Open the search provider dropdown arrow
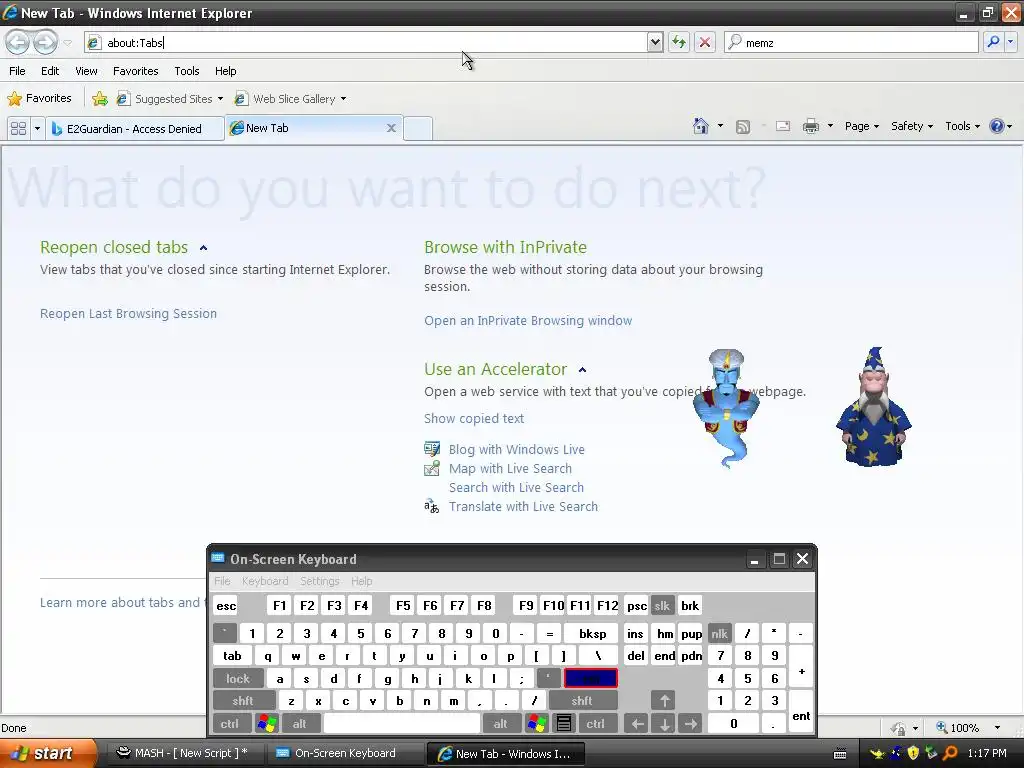 (1010, 42)
